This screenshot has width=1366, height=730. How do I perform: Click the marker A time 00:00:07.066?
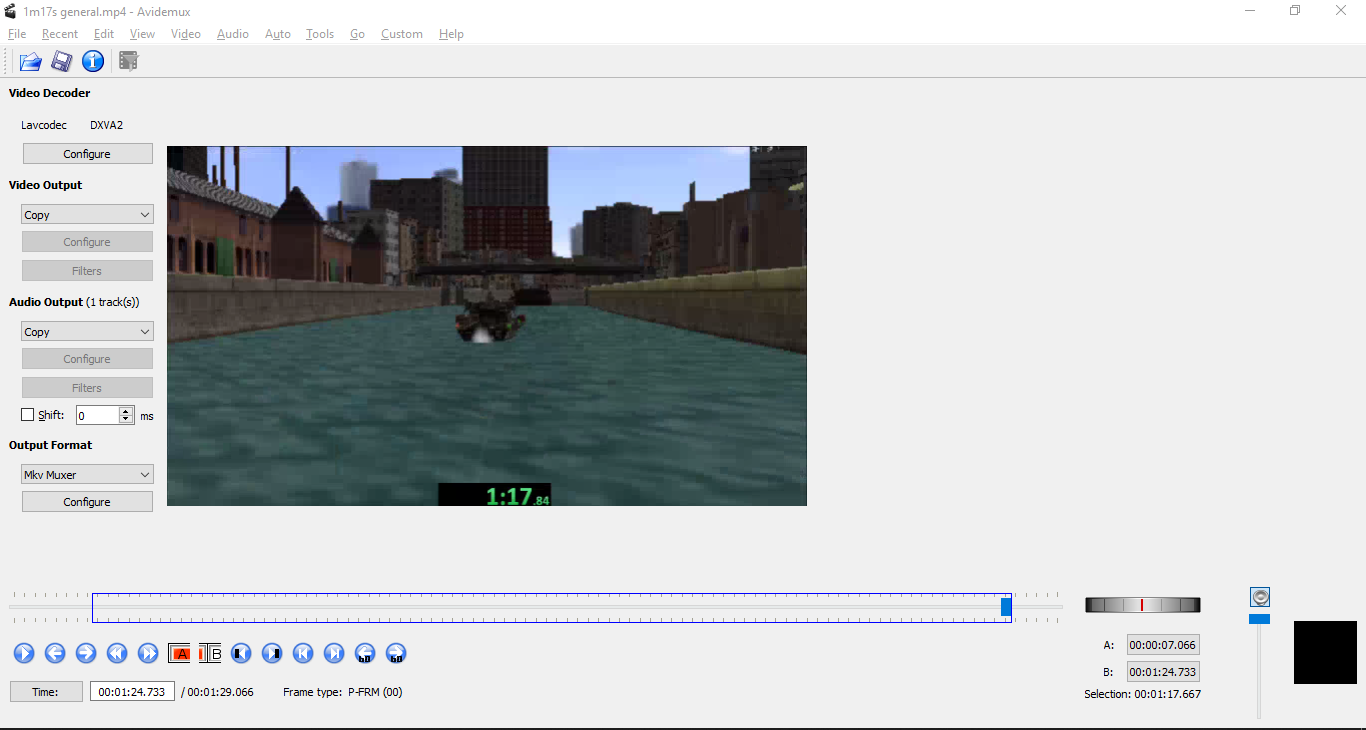click(1163, 645)
